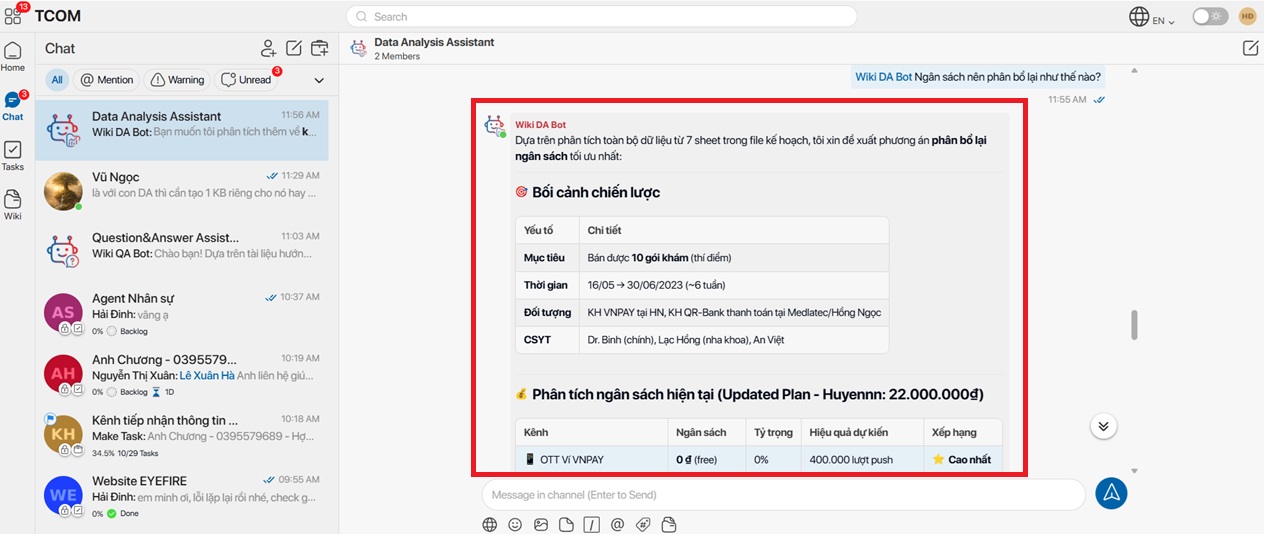Screen dimensions: 1264x548
Task: Open the Vũ Ngọc conversation
Action: coord(182,190)
